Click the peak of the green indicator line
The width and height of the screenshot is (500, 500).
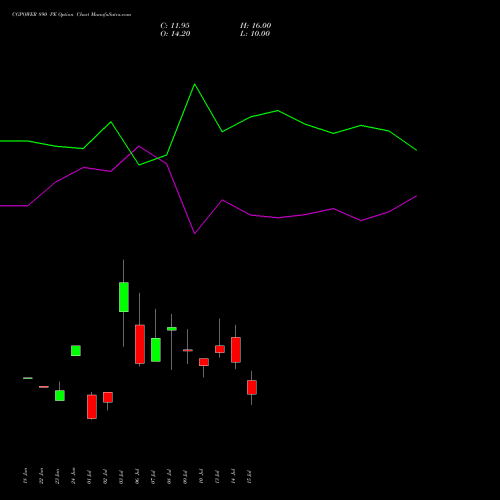(x=195, y=84)
